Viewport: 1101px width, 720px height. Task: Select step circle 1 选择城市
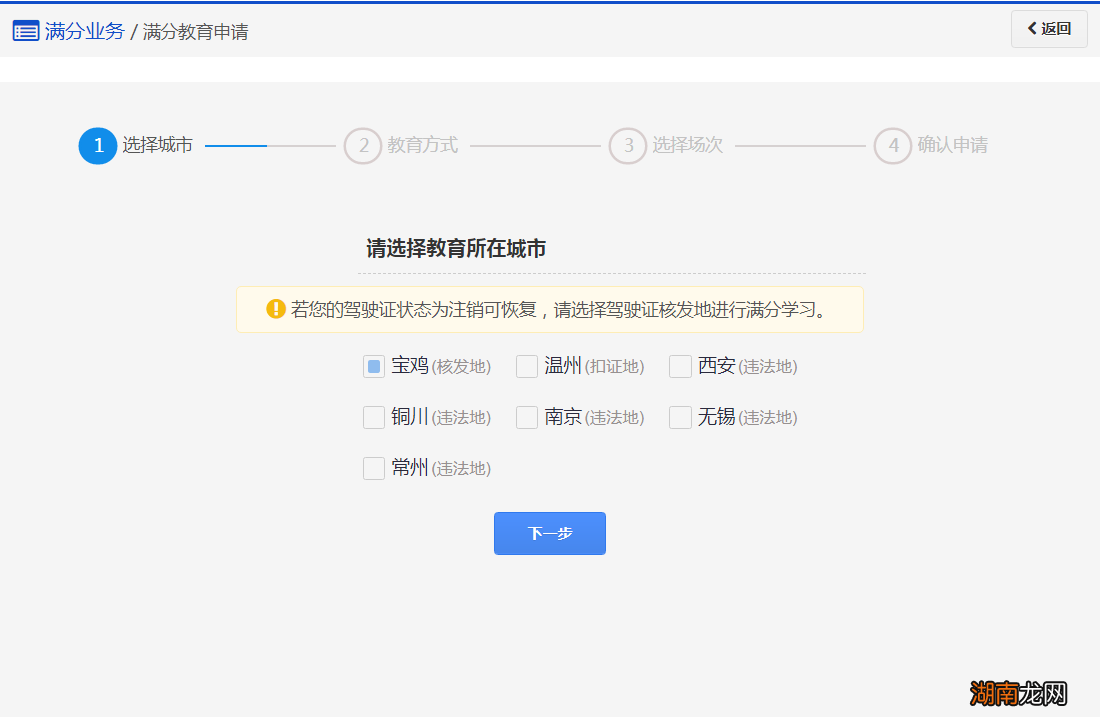pos(97,145)
